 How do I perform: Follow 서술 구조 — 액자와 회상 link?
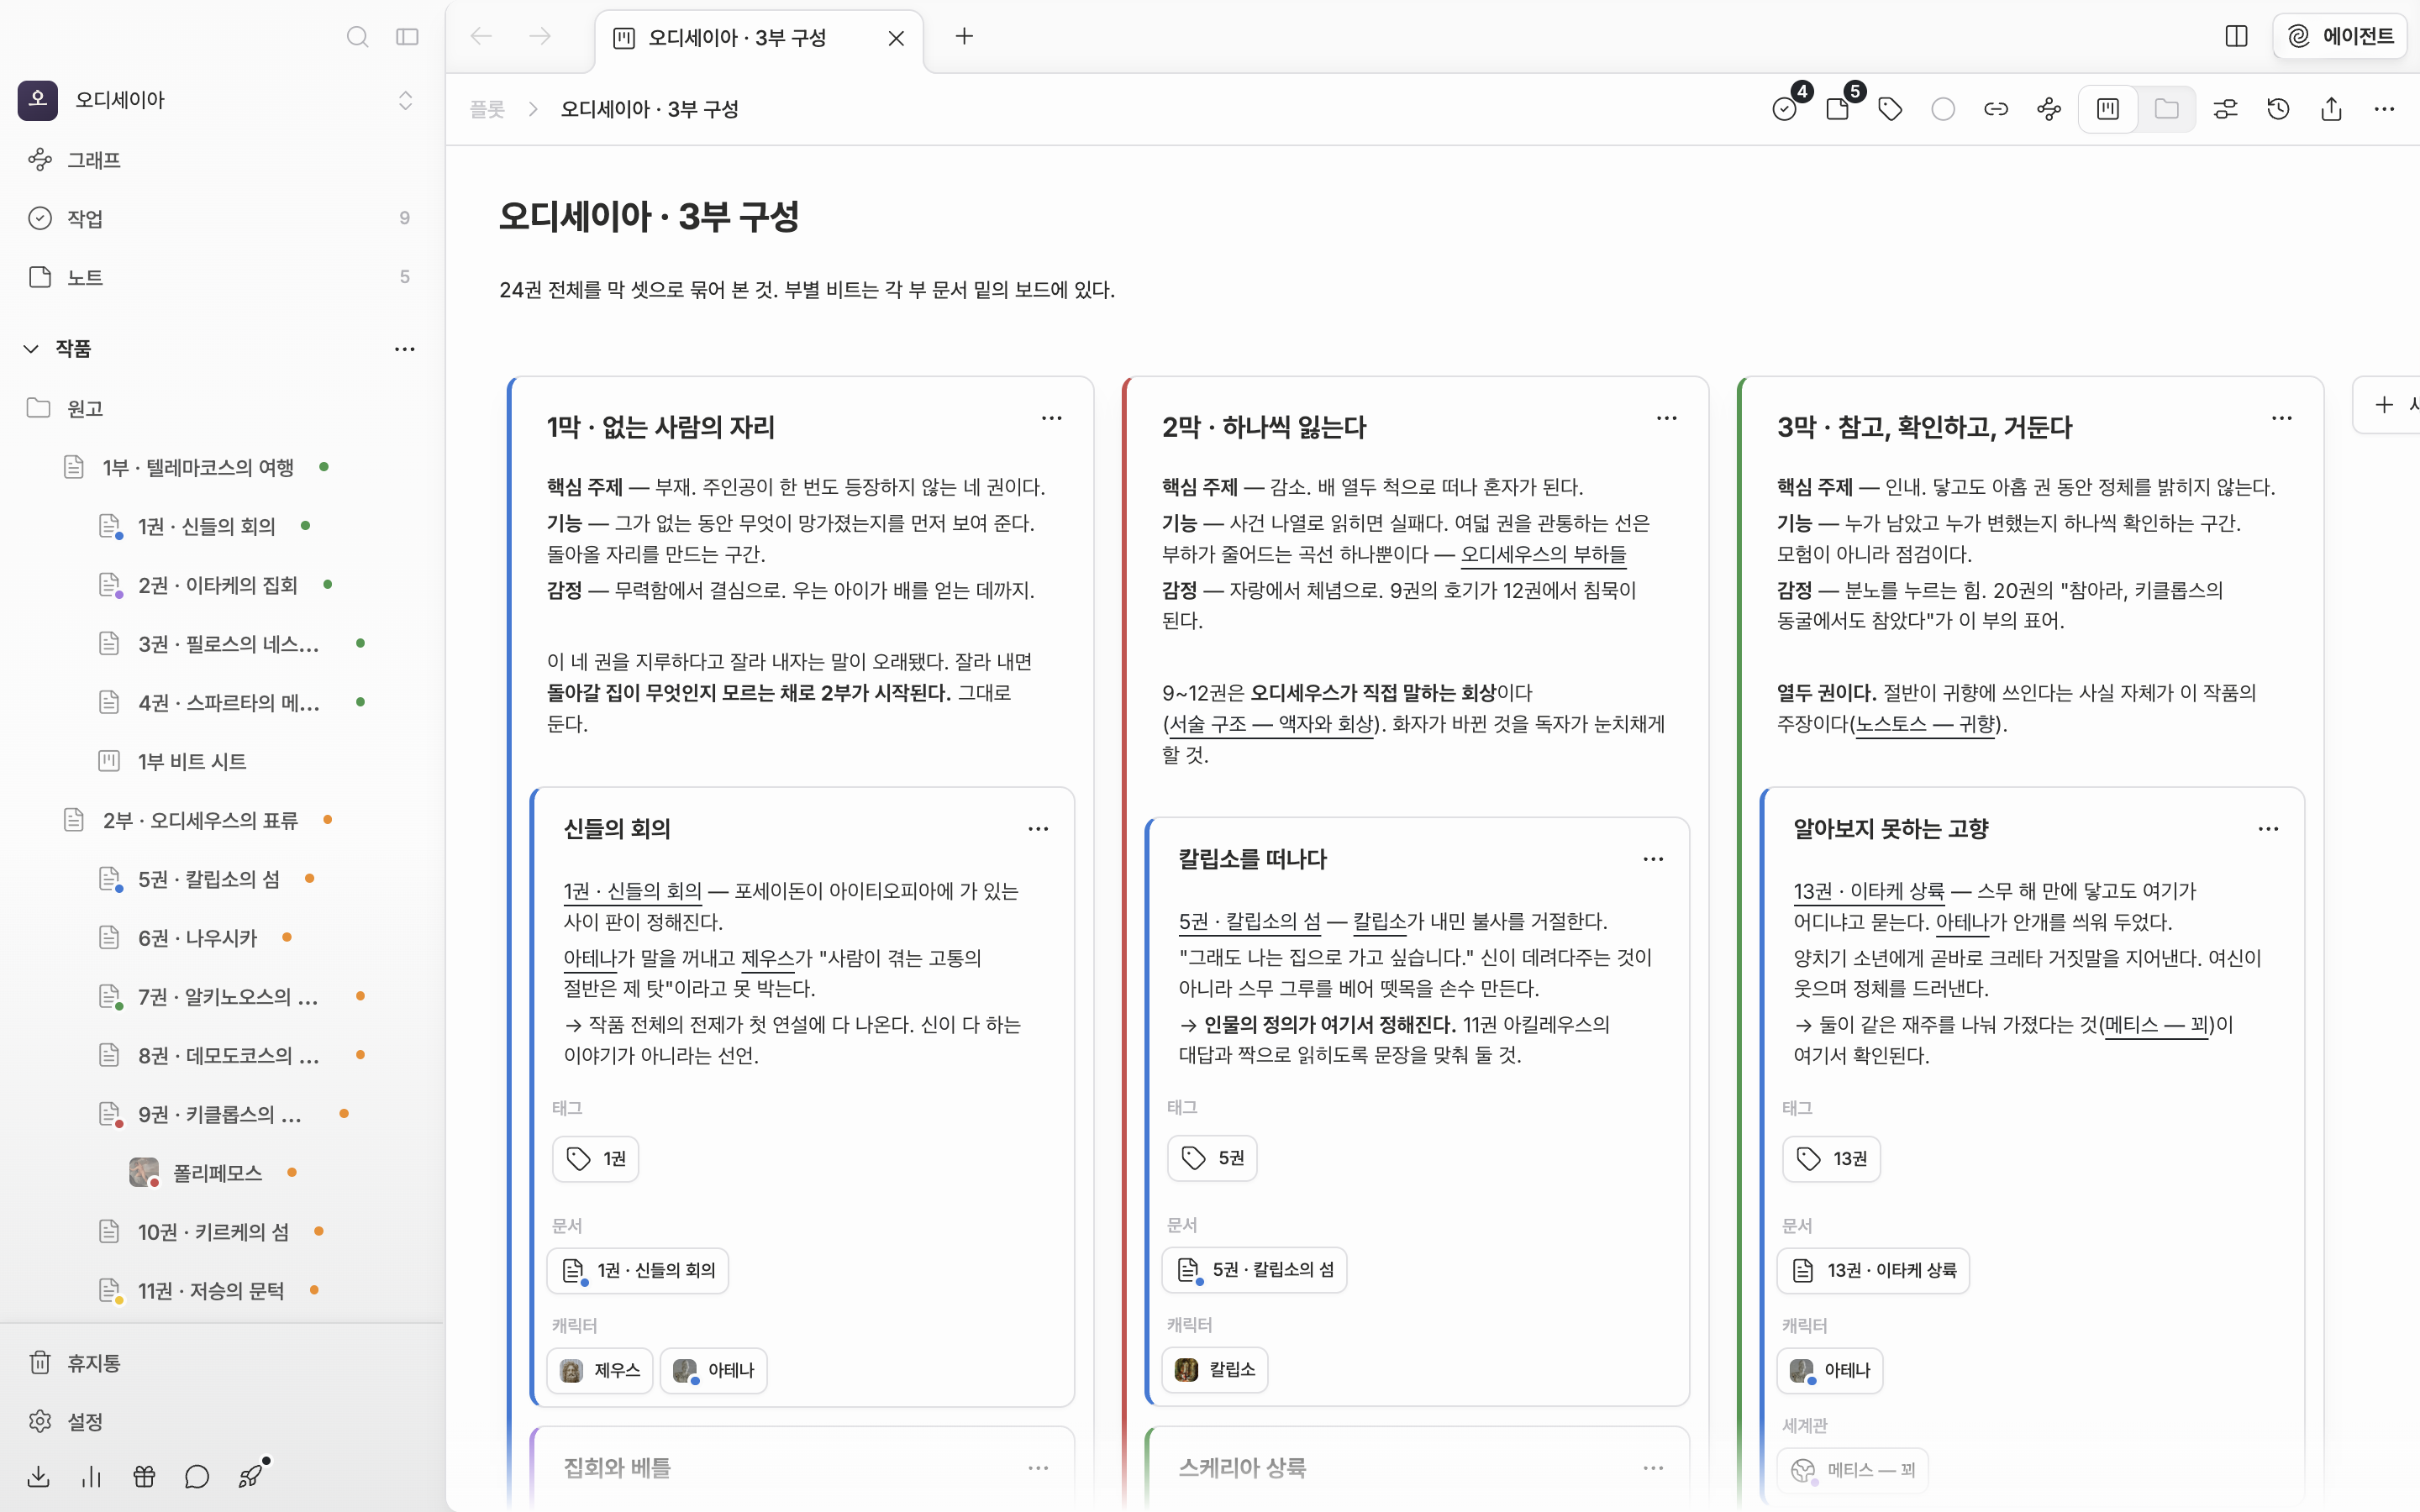point(1271,724)
